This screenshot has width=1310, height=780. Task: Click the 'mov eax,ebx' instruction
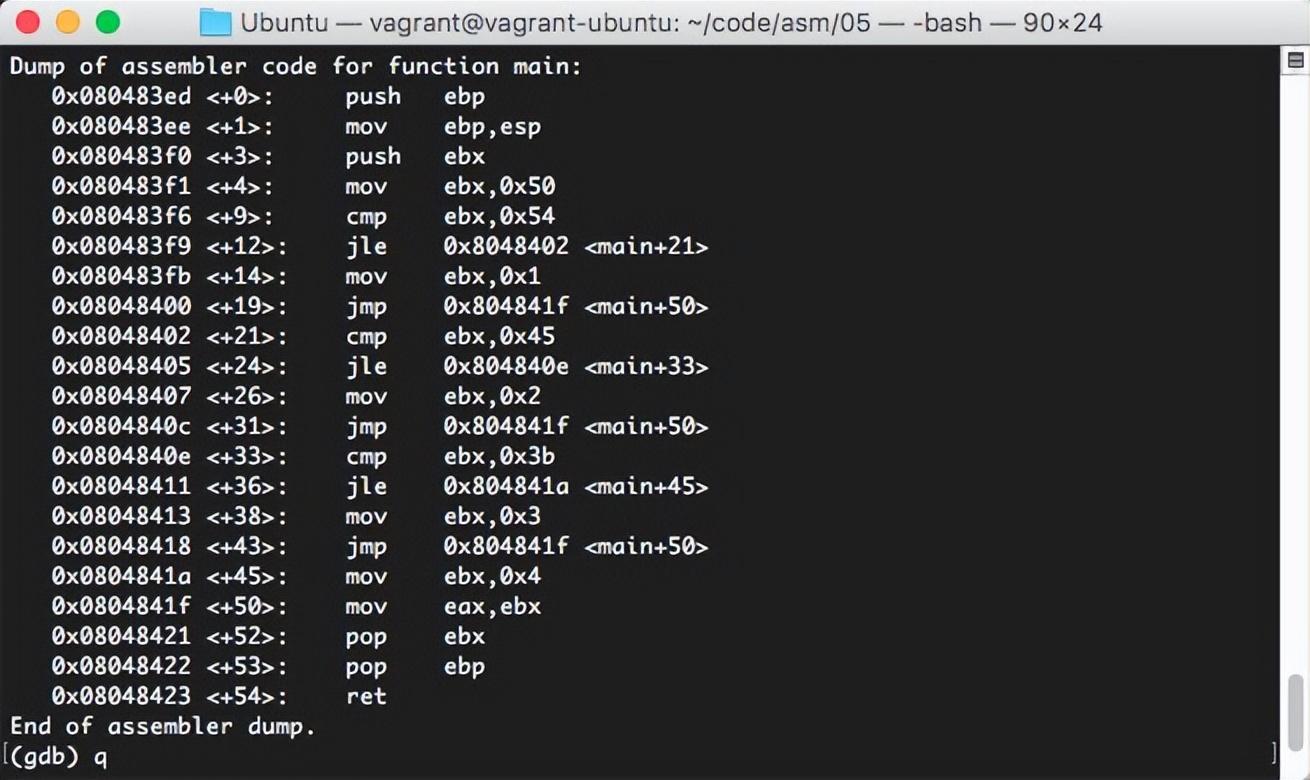(443, 606)
